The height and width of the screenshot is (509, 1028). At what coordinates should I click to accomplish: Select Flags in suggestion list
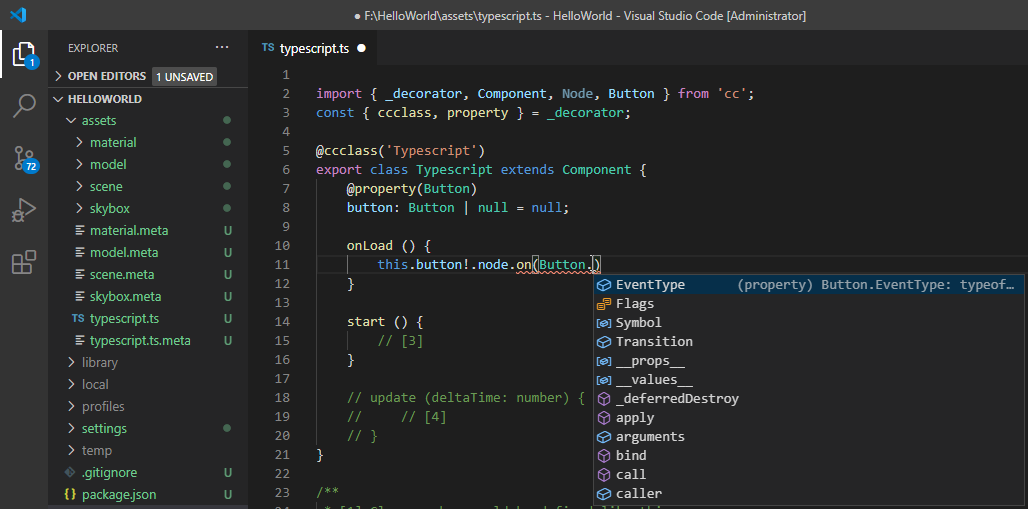(810, 304)
